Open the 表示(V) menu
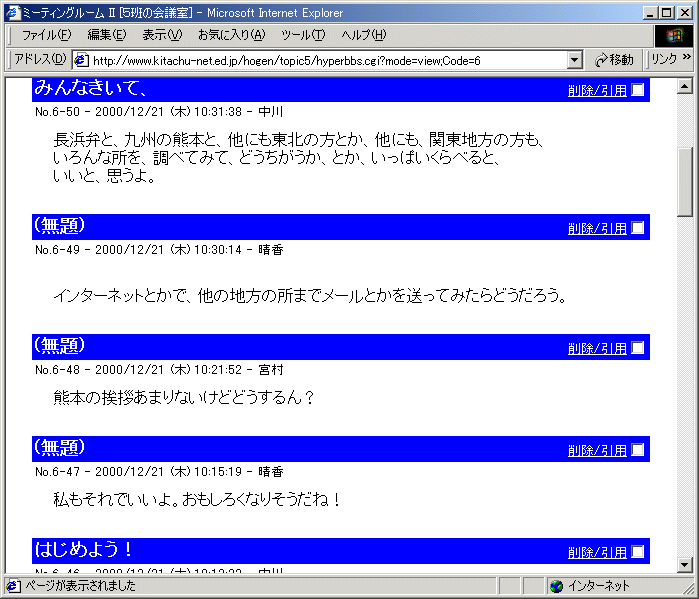The width and height of the screenshot is (699, 599). (162, 35)
